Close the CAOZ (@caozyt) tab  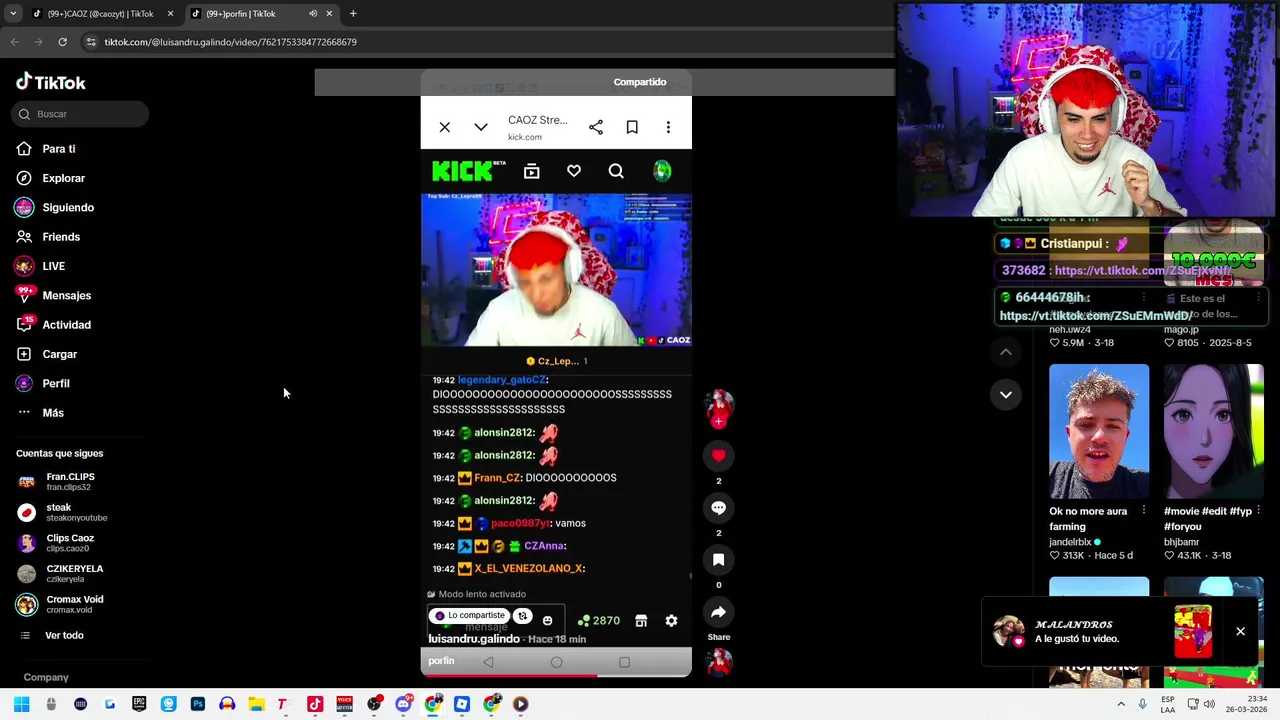pyautogui.click(x=170, y=14)
